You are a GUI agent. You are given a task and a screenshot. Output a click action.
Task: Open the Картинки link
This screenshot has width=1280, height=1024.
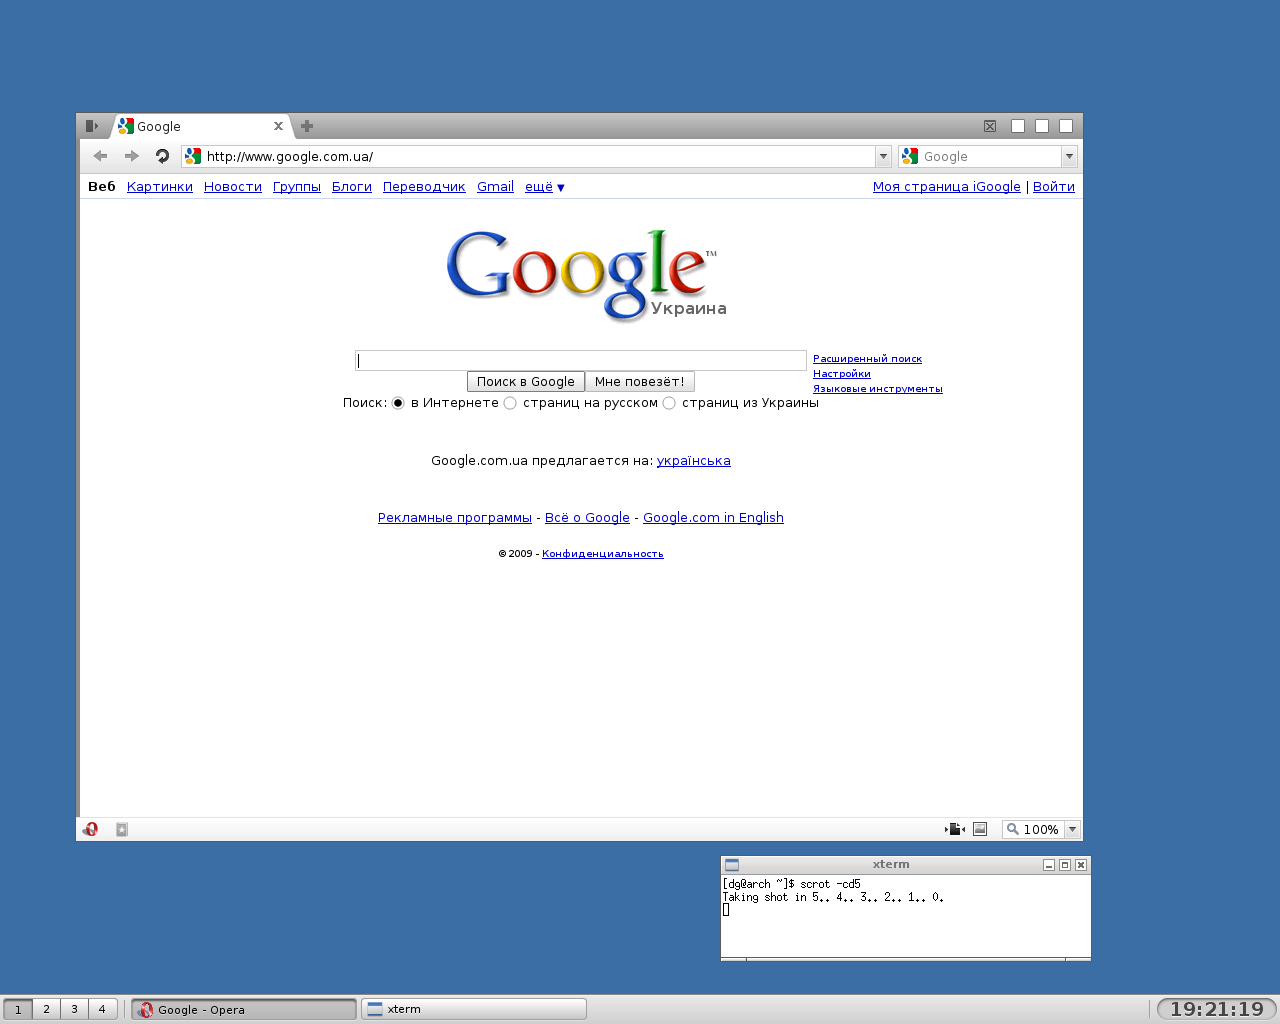(x=160, y=187)
